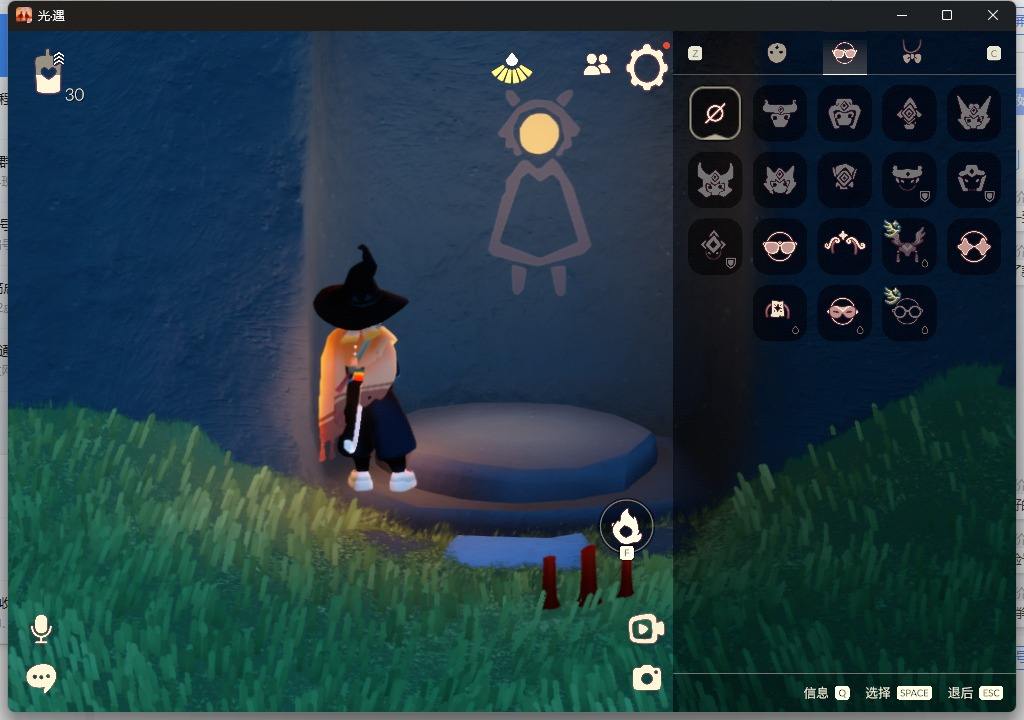Tap the glowing spirit figure on the wall
This screenshot has height=720, width=1024.
point(539,193)
